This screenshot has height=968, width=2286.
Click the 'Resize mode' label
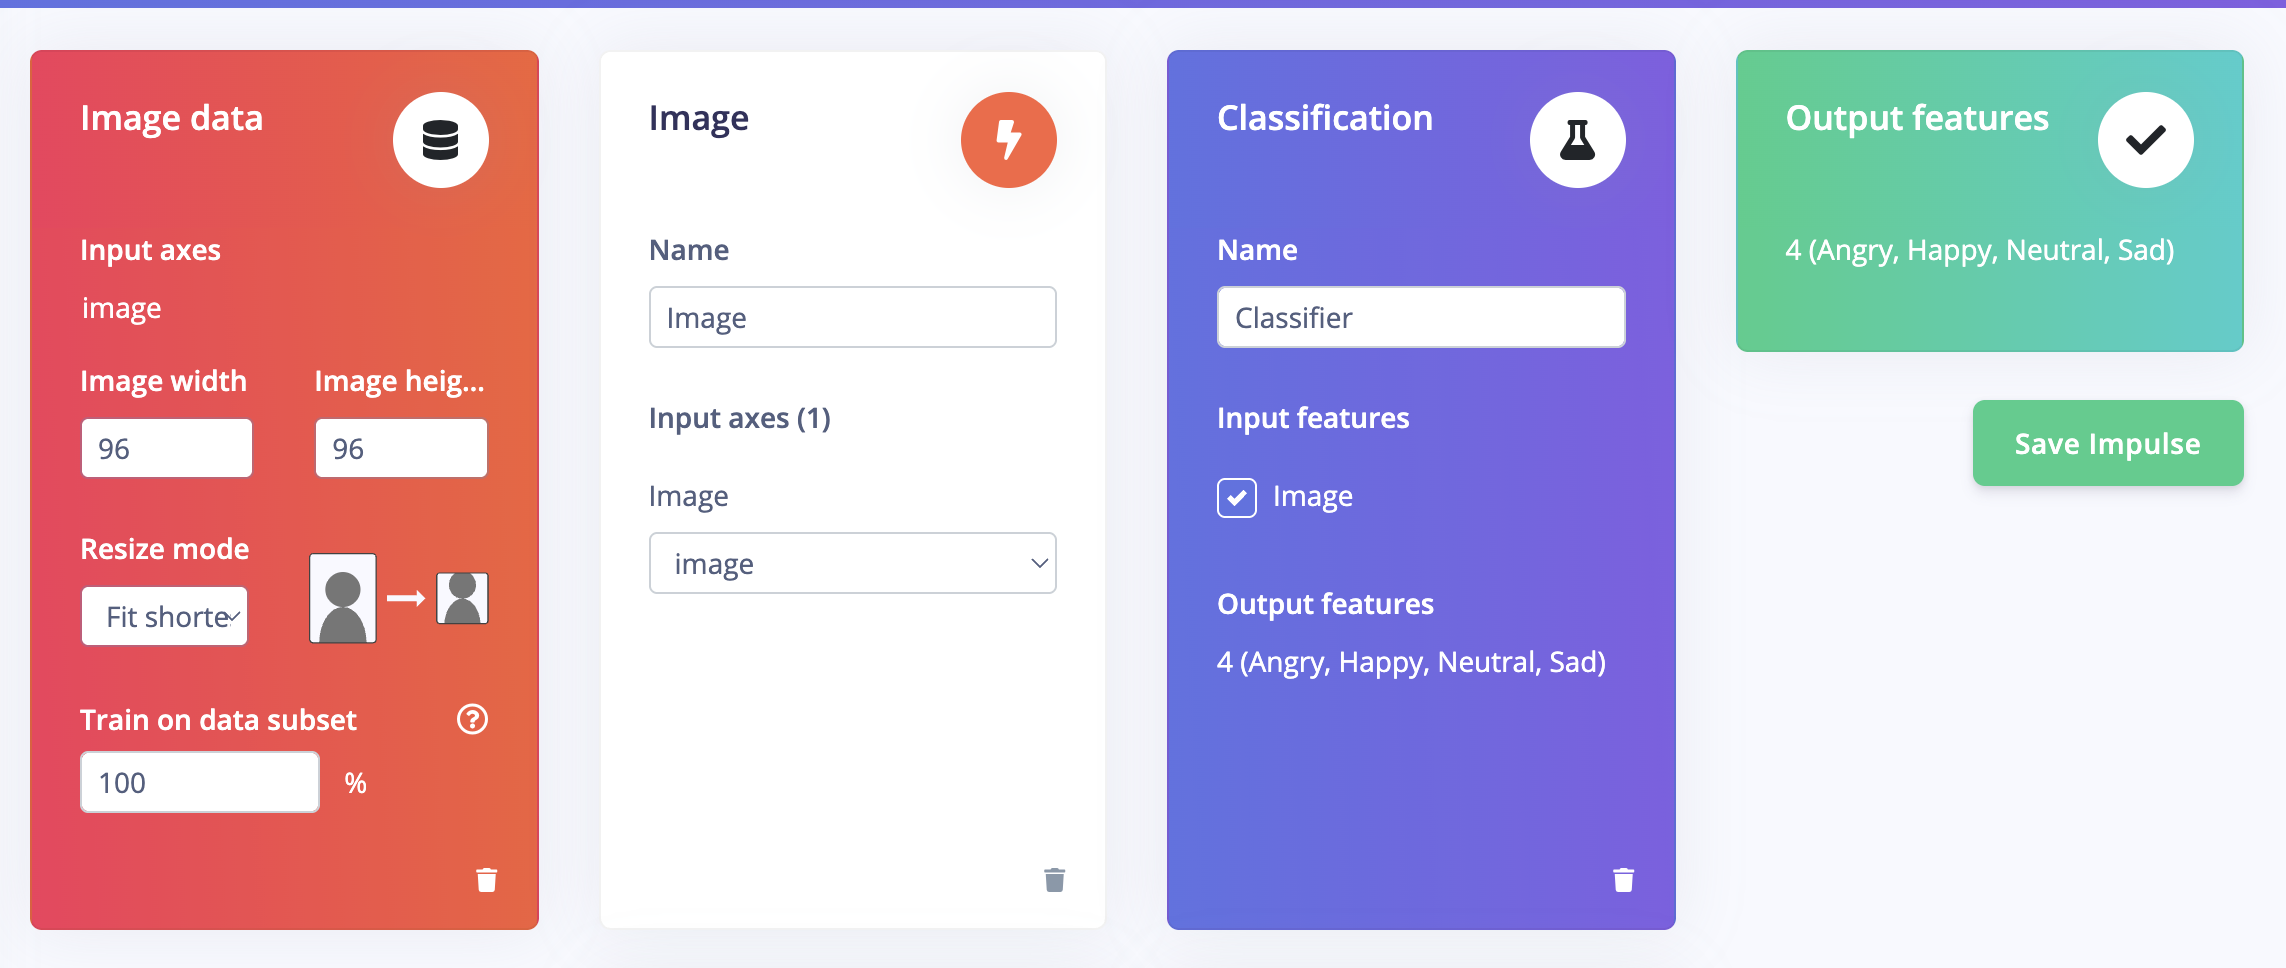click(164, 549)
